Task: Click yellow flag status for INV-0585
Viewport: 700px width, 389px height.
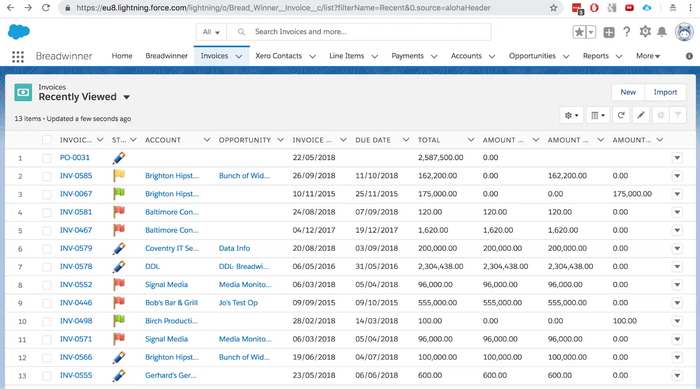Action: [119, 176]
